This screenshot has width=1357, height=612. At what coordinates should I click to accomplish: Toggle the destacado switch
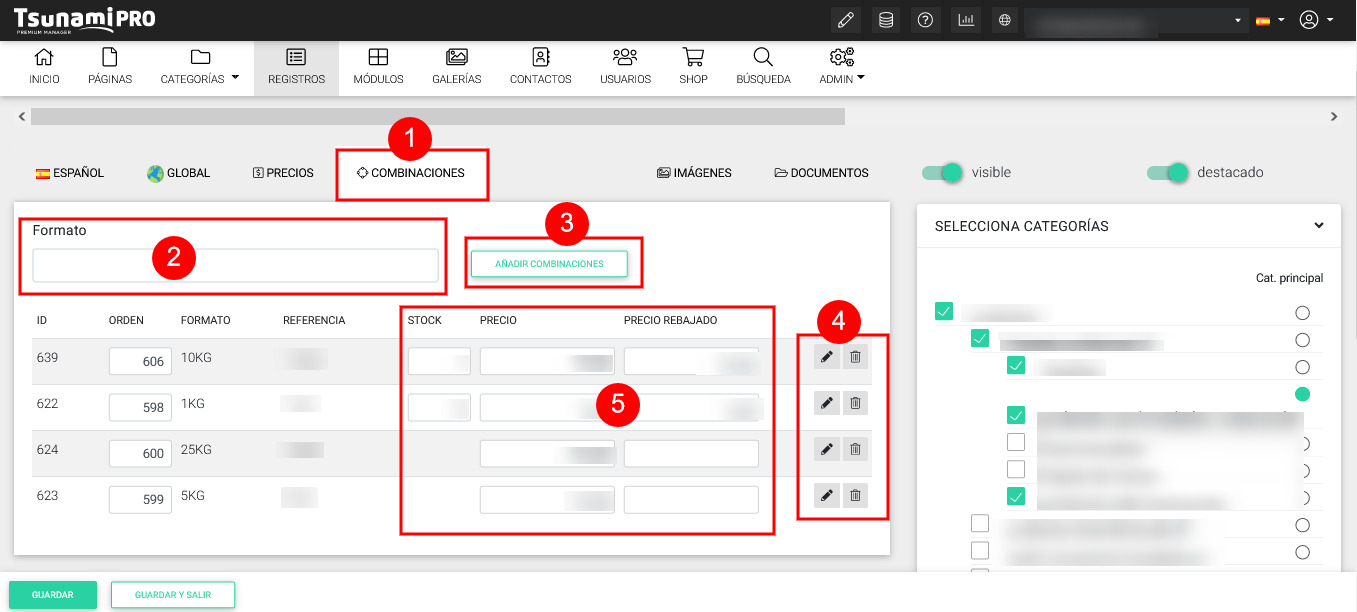(x=1168, y=173)
